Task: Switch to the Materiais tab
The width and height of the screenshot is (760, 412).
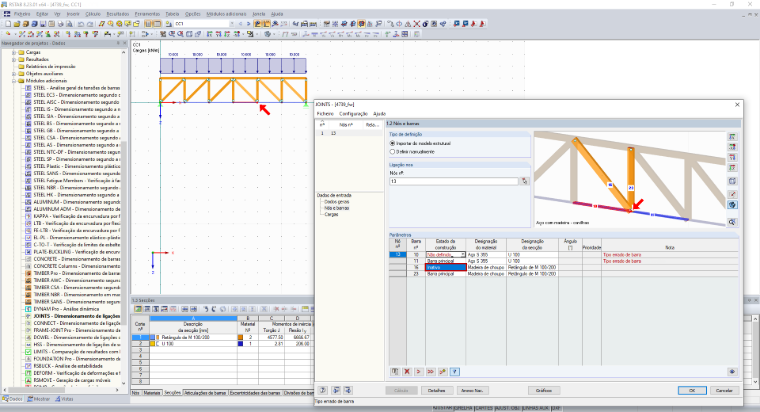Action: point(152,393)
